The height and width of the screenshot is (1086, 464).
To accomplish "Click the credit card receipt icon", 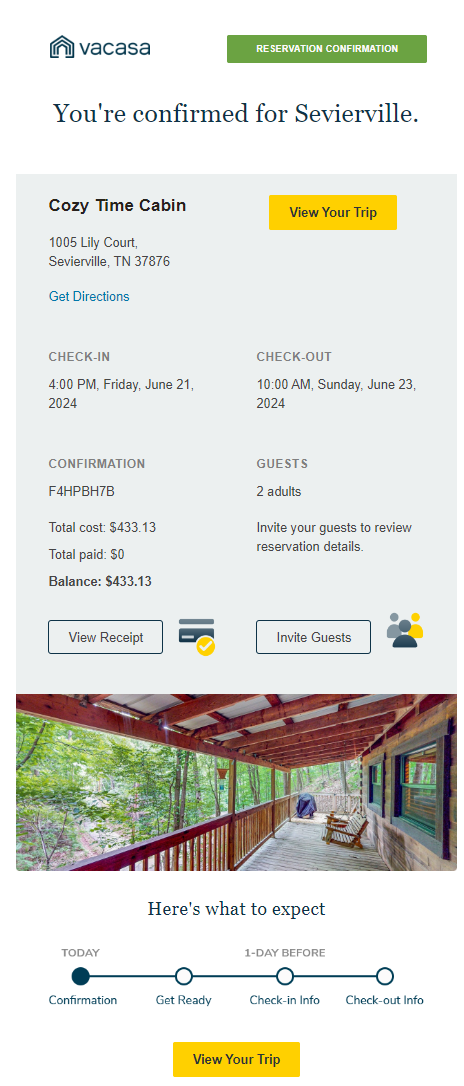I will coord(197,637).
